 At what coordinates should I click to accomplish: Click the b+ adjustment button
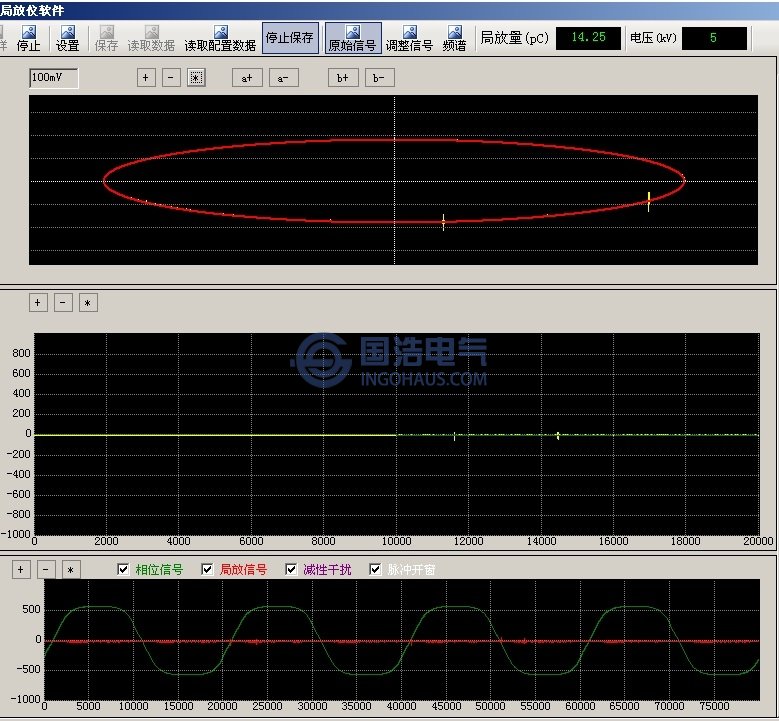coord(343,78)
